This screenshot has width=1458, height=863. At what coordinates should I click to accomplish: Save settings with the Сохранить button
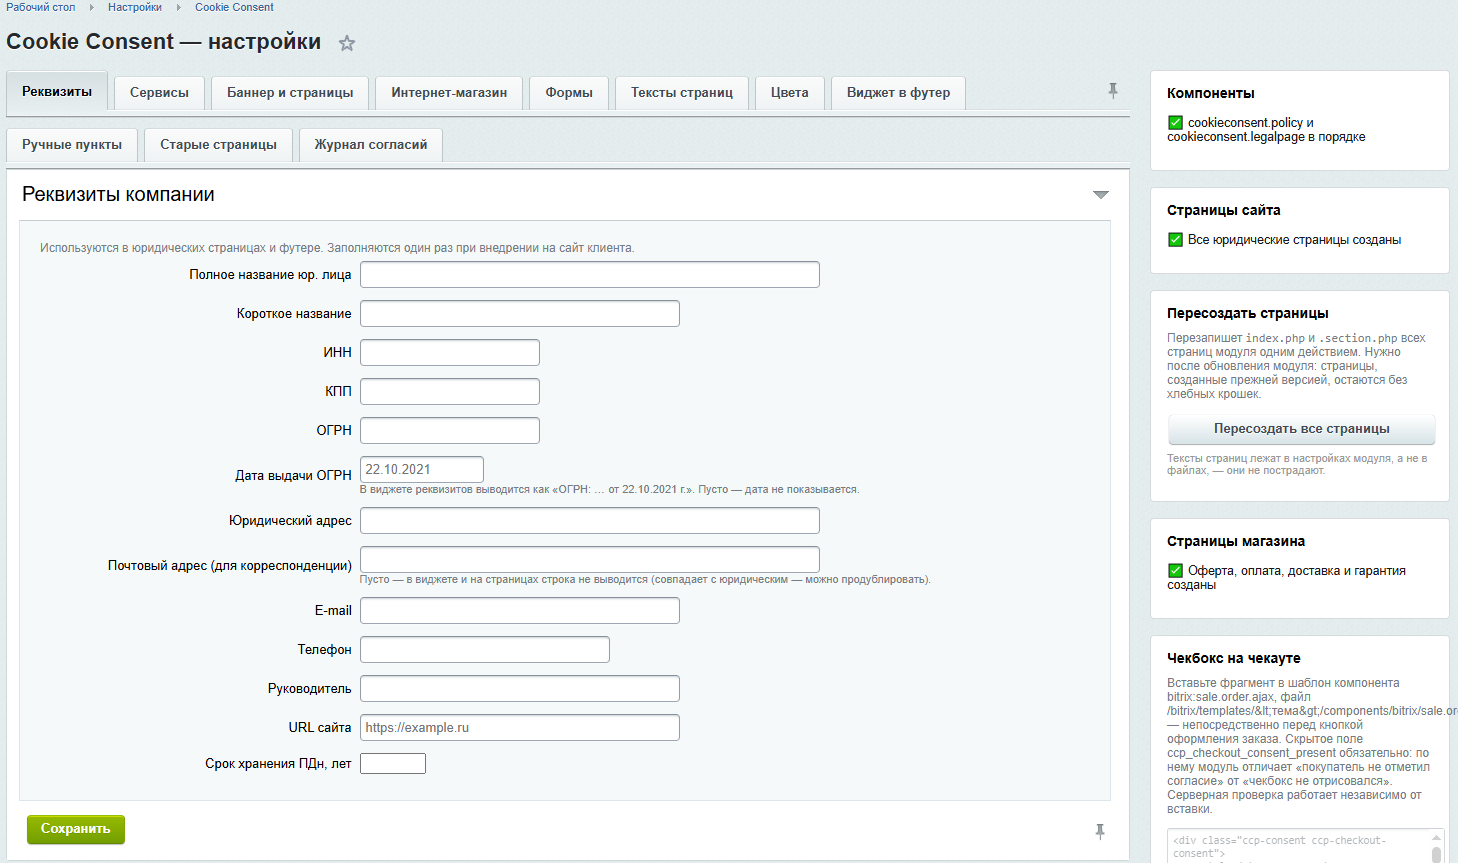click(x=76, y=829)
